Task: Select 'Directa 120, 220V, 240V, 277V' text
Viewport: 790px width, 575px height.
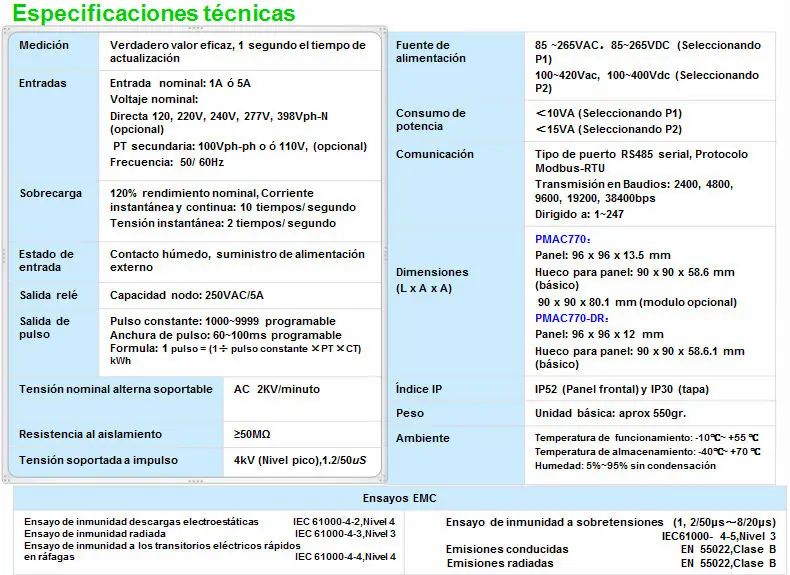Action: 219,122
